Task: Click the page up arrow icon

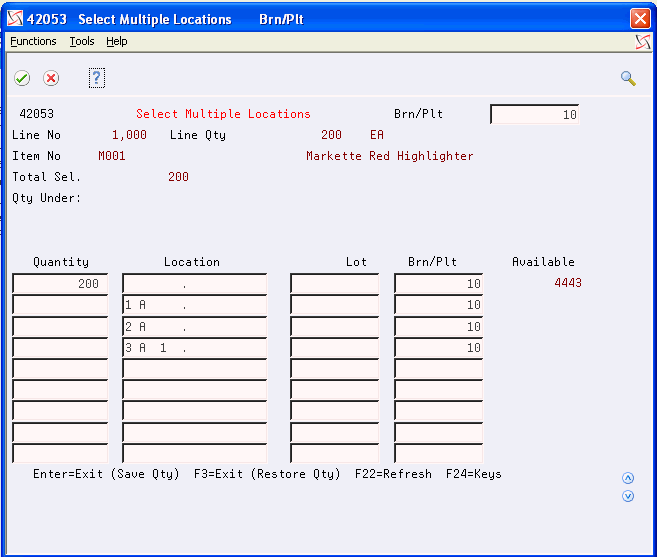Action: (628, 478)
